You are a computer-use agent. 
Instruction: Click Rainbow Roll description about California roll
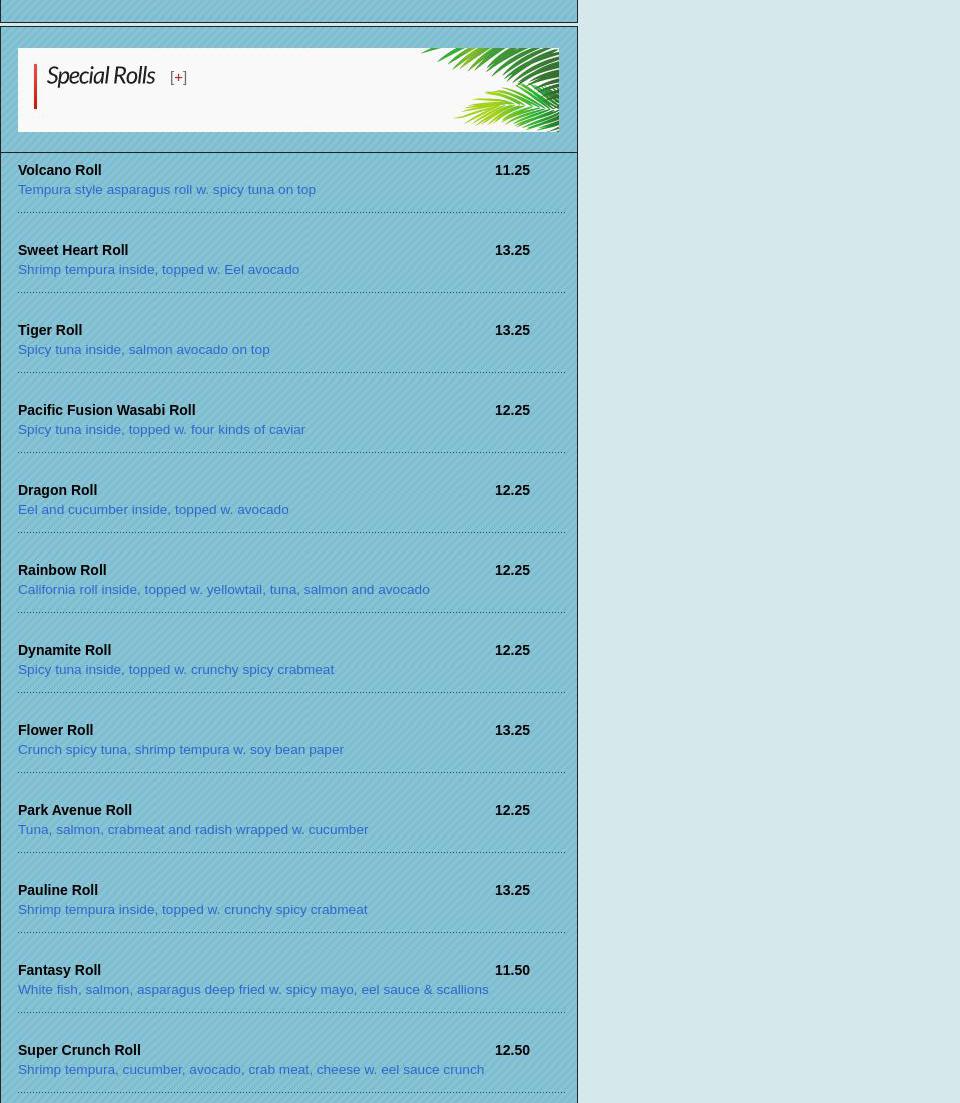[223, 589]
